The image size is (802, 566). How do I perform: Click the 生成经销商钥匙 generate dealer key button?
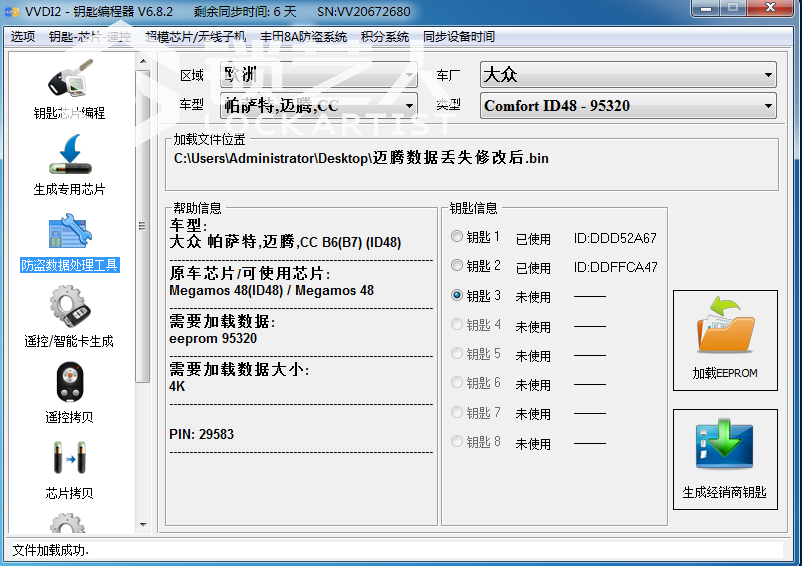click(725, 459)
